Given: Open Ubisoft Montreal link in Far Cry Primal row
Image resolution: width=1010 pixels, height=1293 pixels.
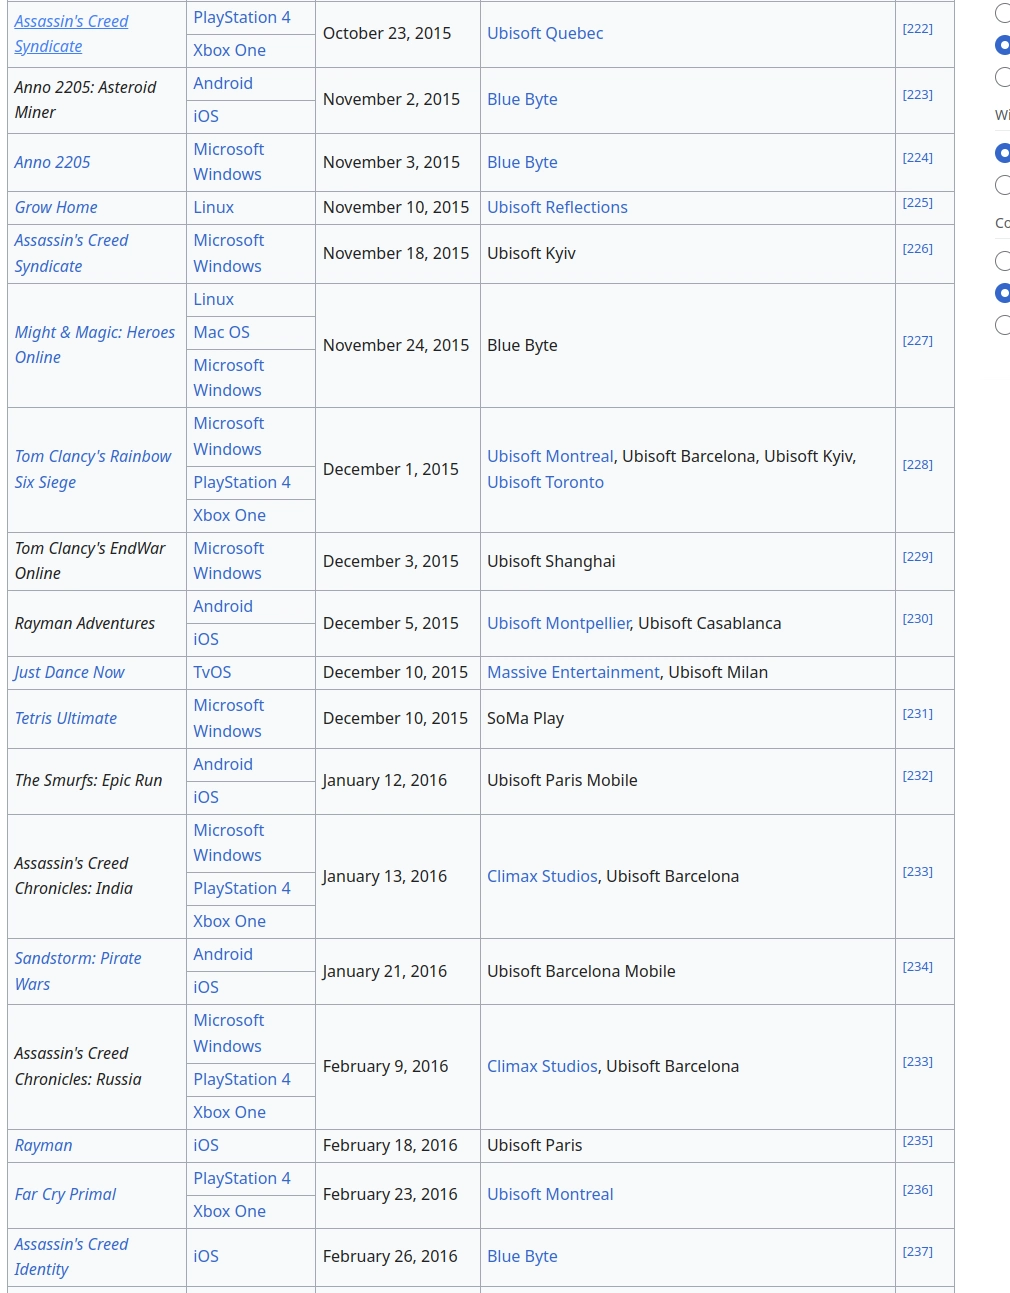Looking at the screenshot, I should coord(550,1194).
